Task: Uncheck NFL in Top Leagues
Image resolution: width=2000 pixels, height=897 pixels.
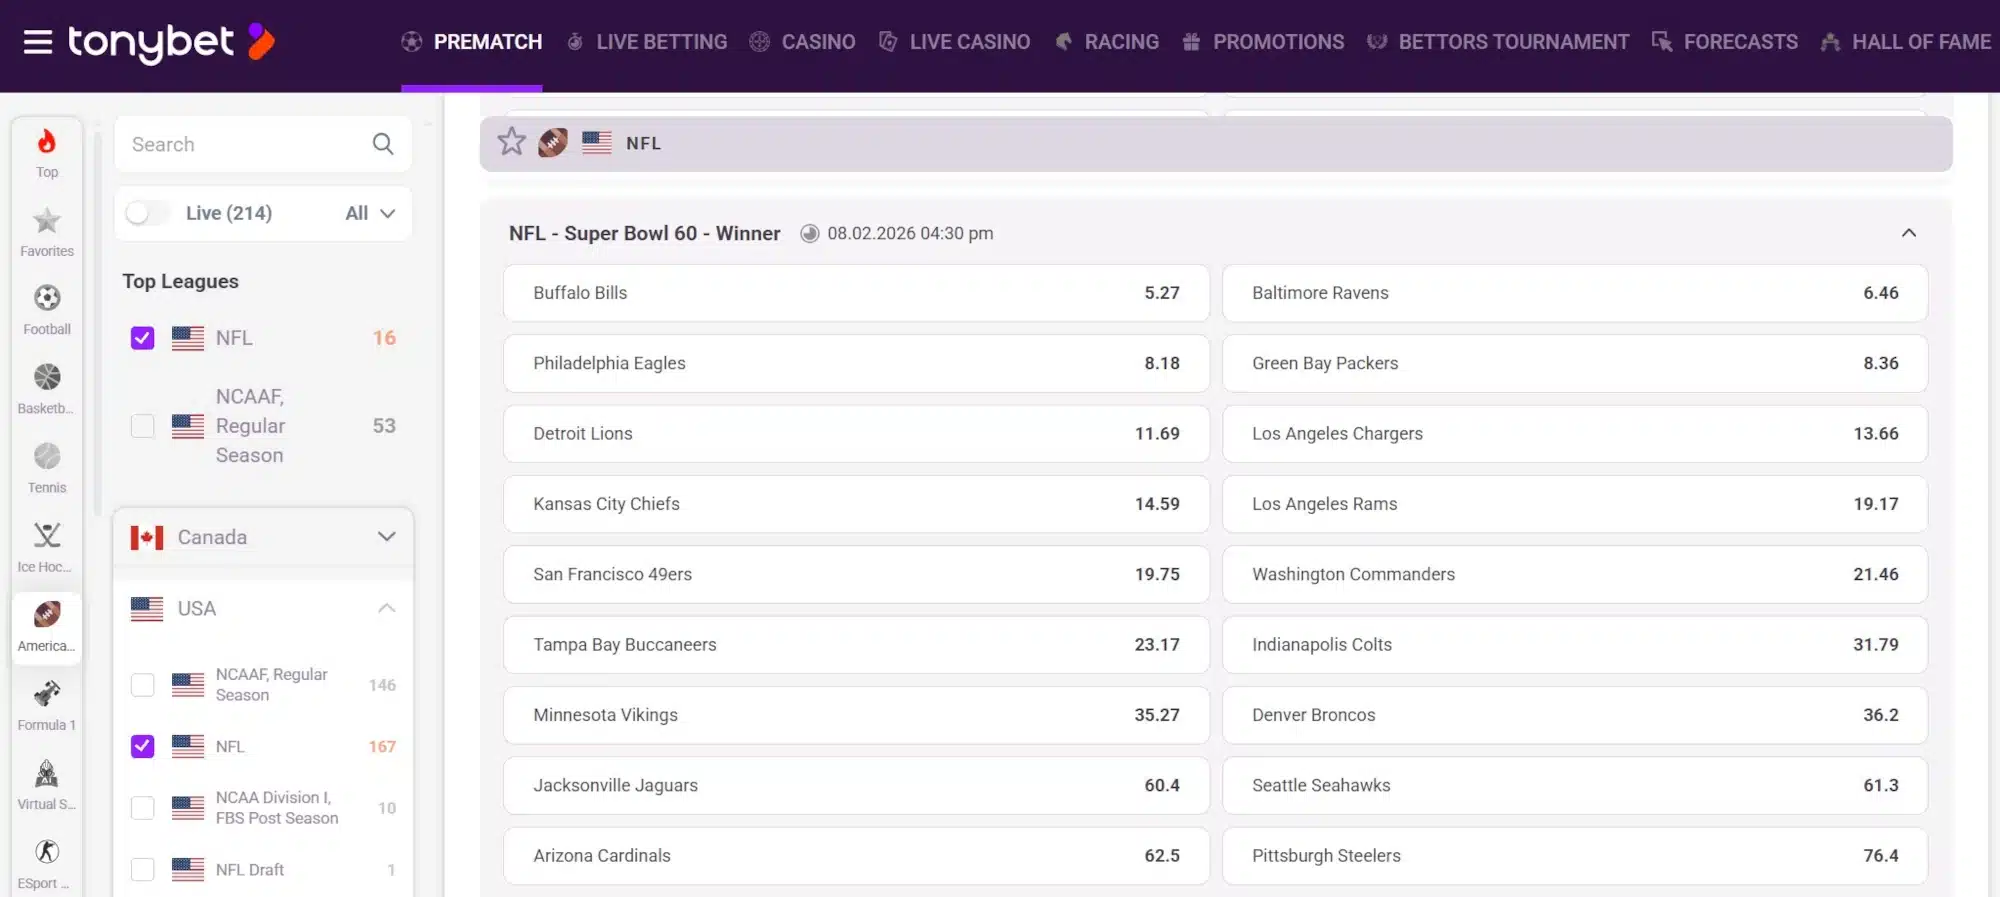Action: click(143, 338)
